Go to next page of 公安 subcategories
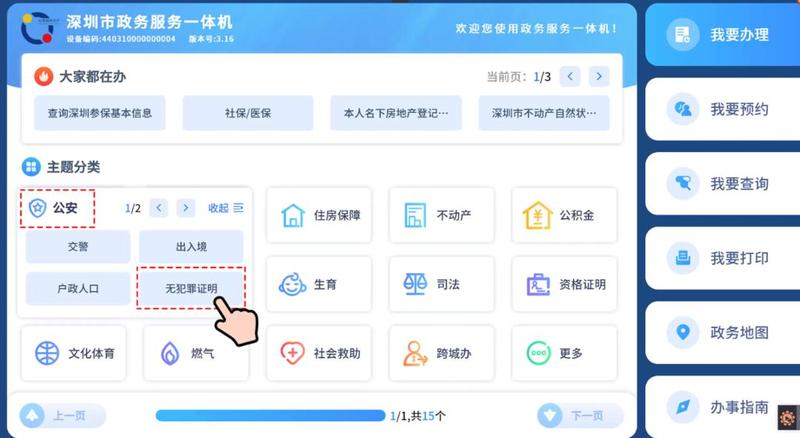The image size is (800, 438). point(186,208)
